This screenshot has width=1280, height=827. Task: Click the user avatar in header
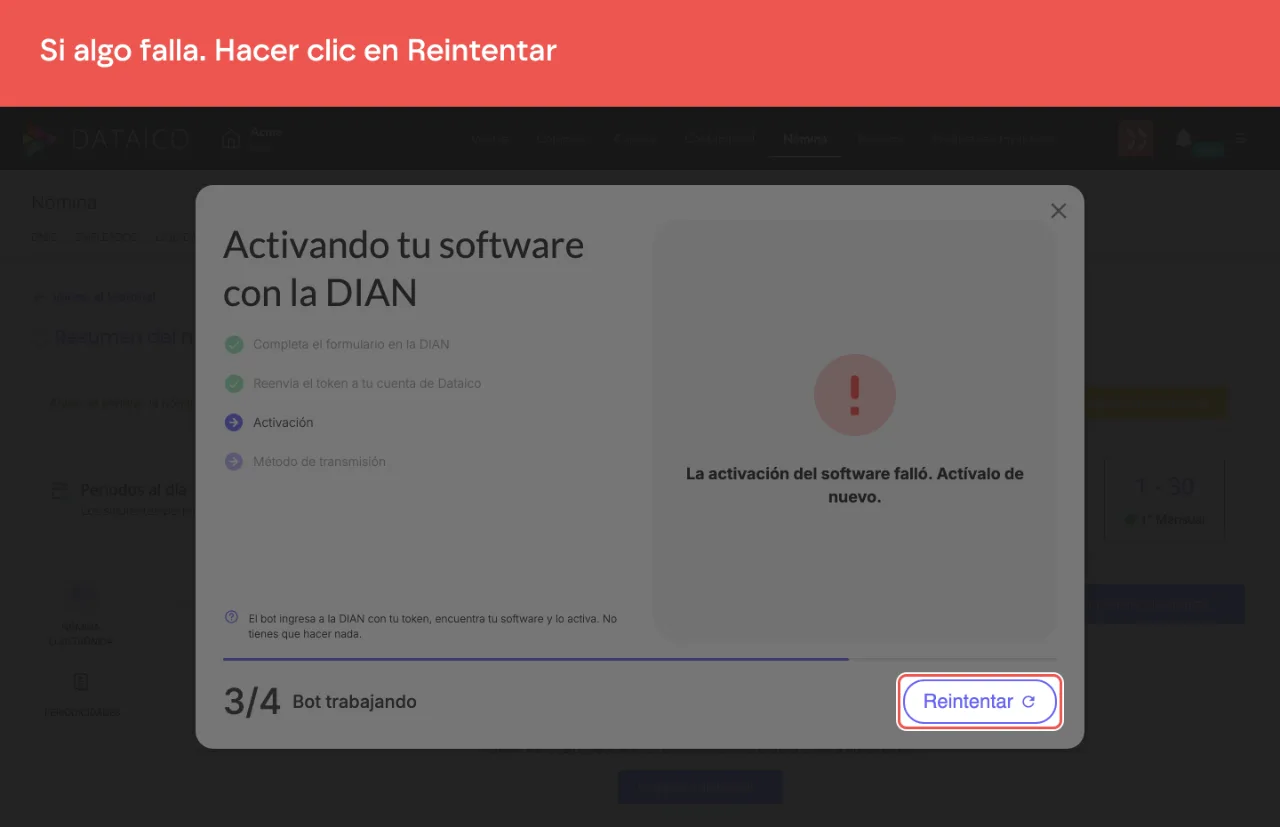coord(1135,139)
